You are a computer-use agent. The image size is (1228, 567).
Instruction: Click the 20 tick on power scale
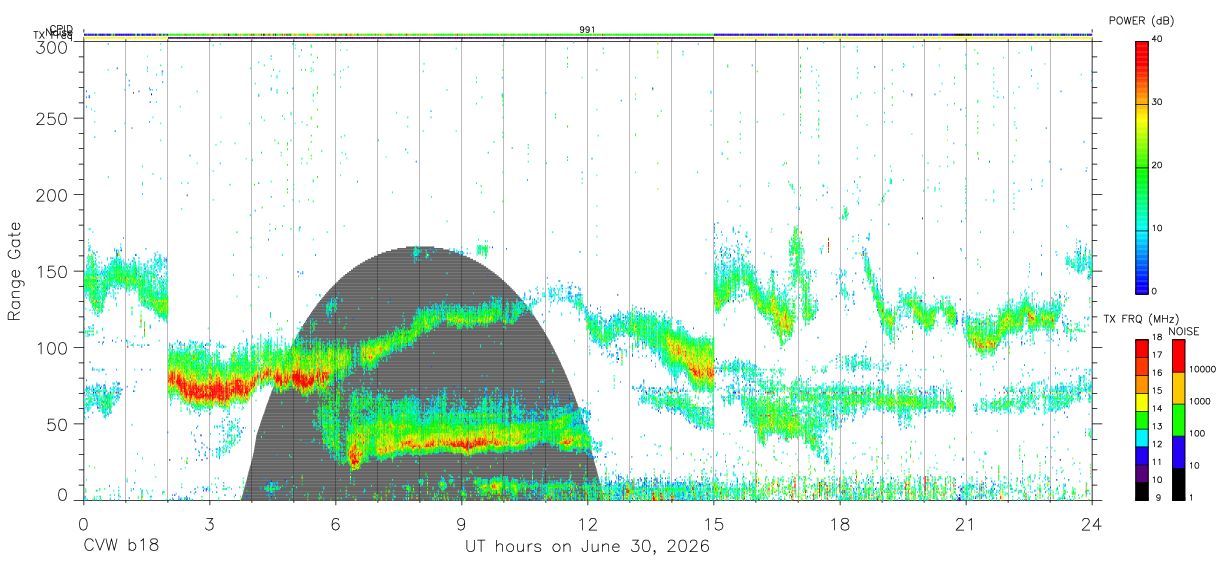pos(1158,165)
